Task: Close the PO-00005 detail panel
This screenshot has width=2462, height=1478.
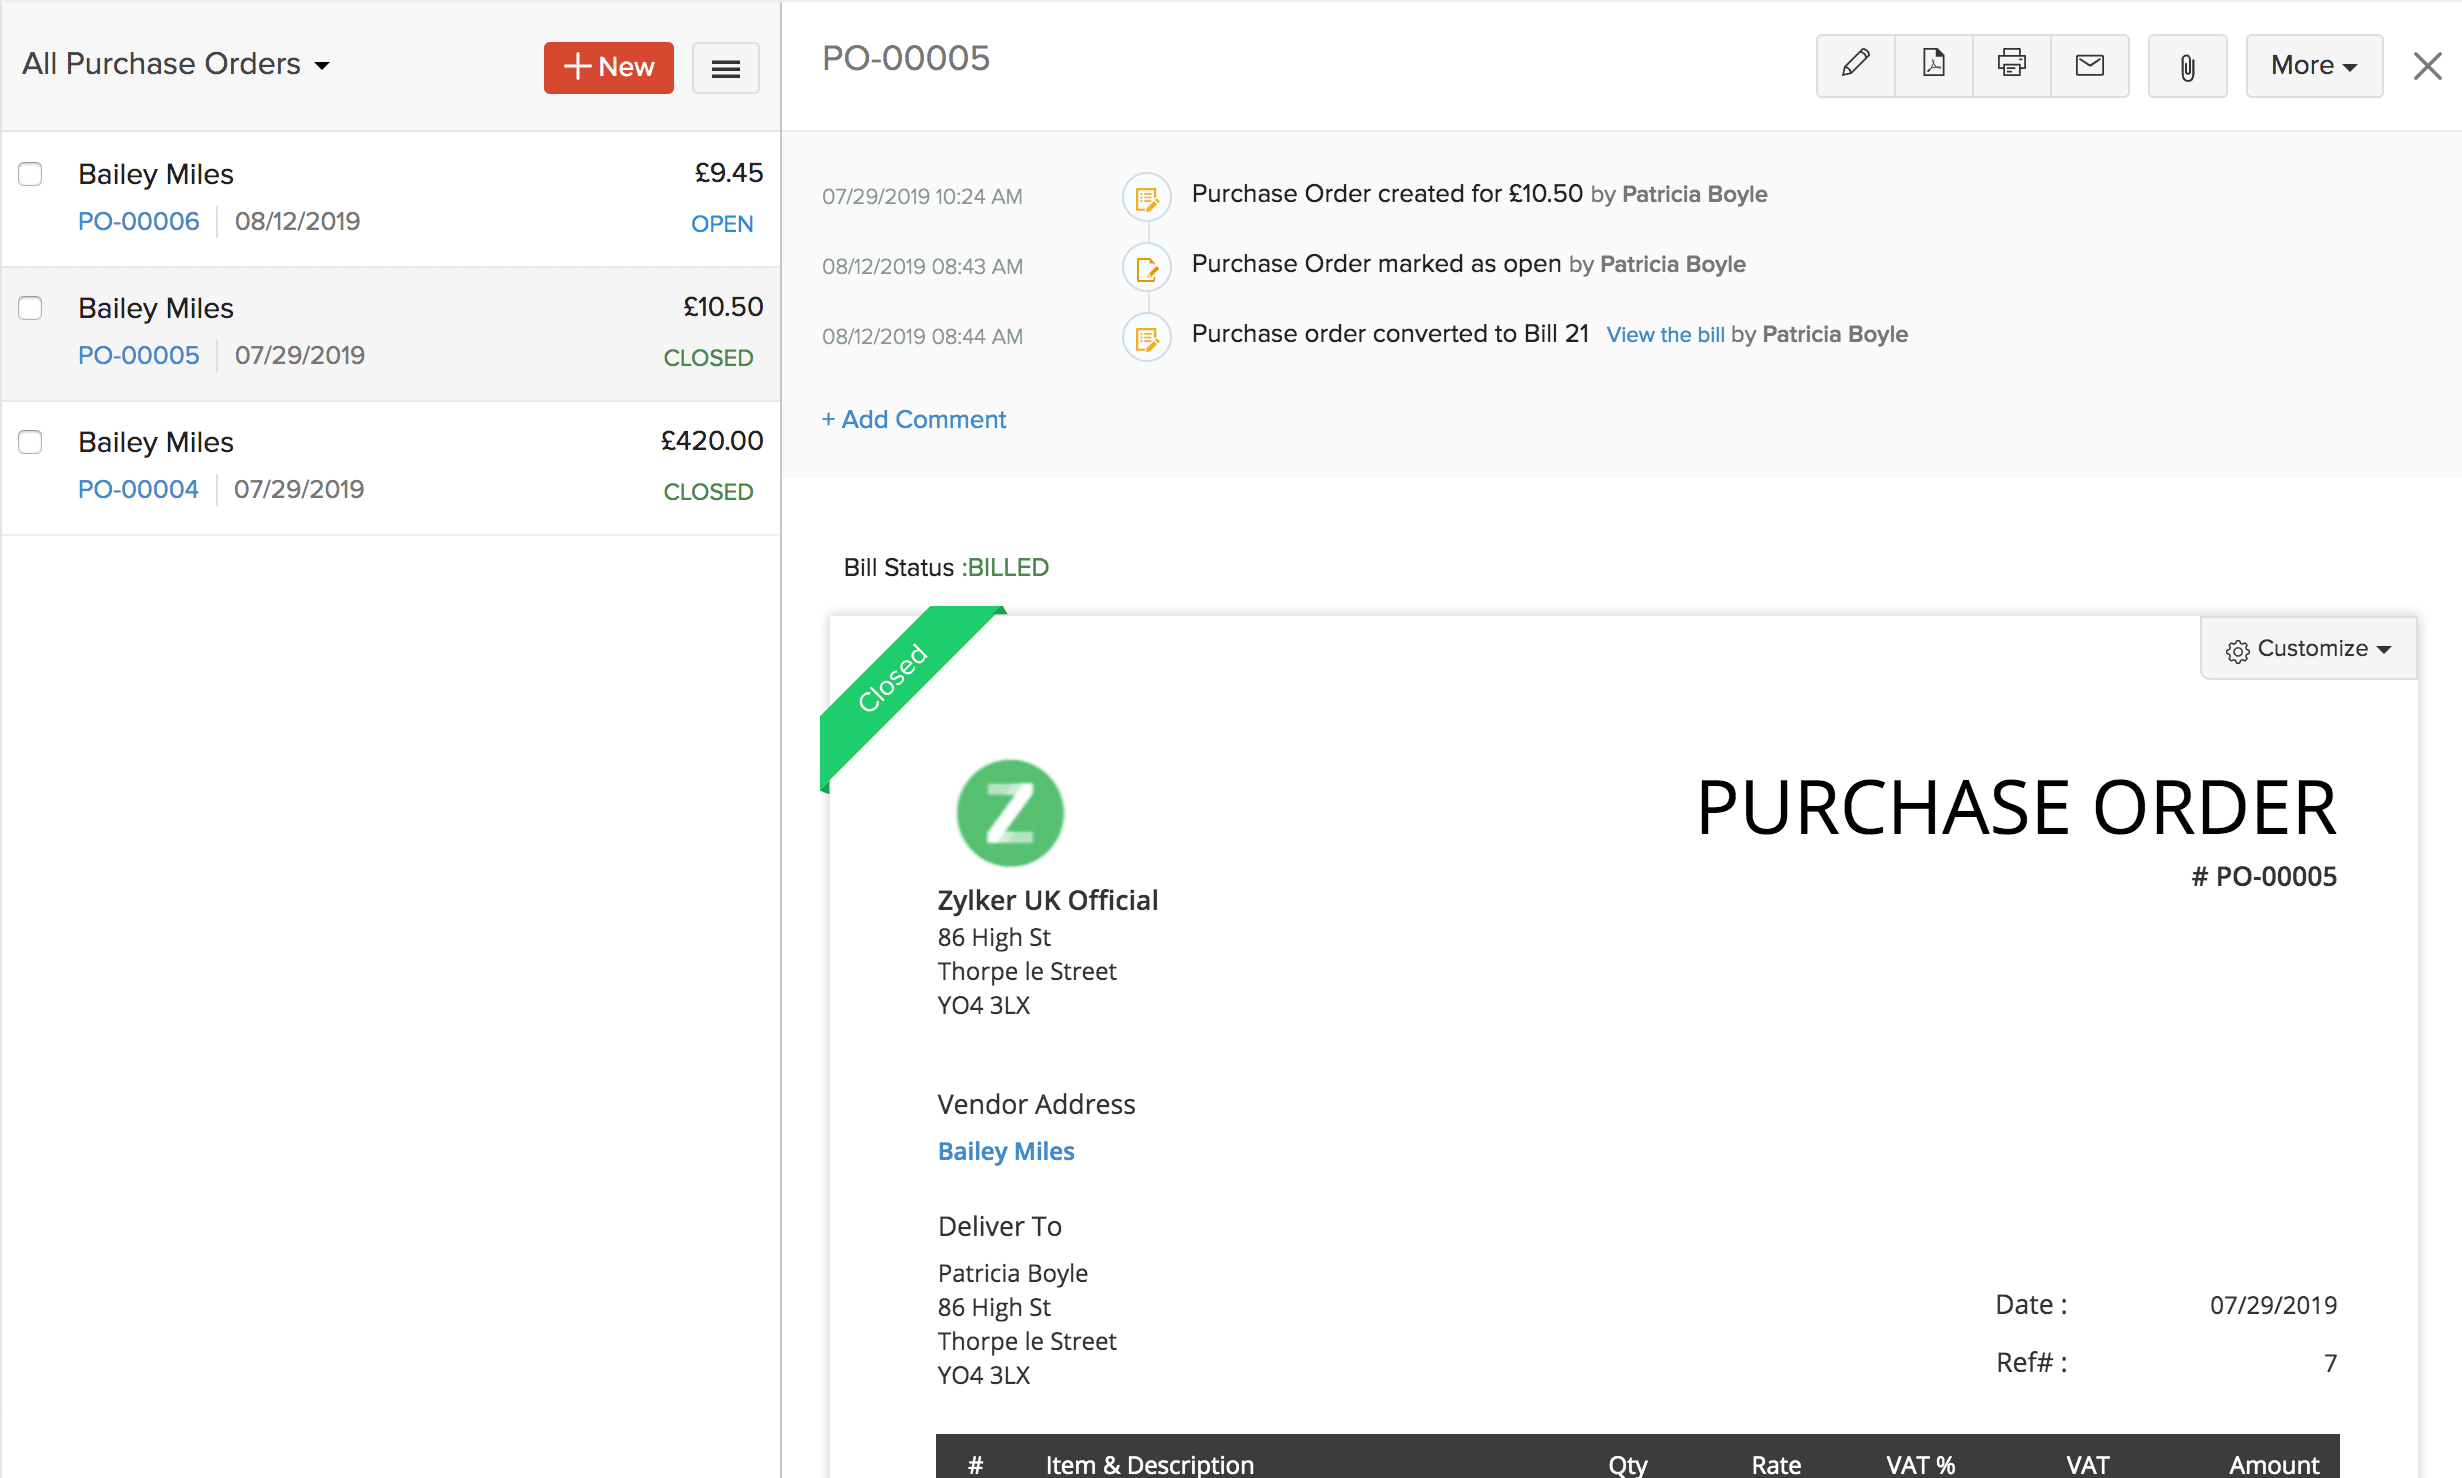Action: [2427, 66]
